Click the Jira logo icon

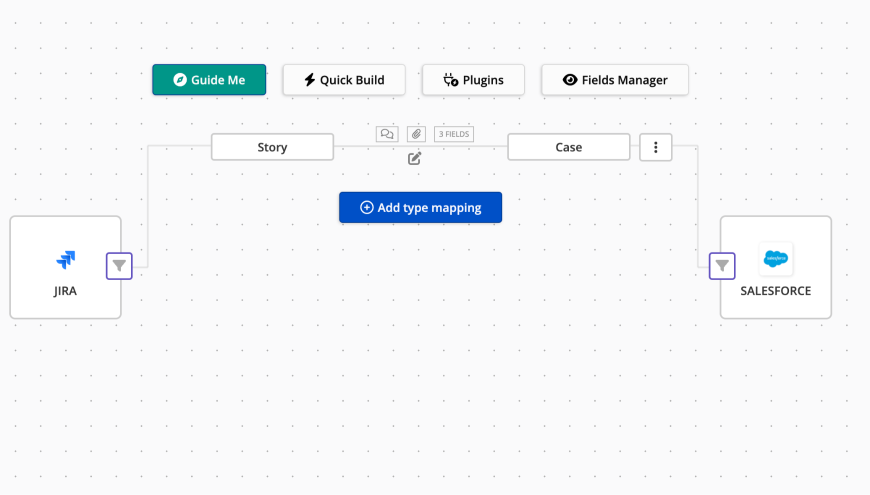pyautogui.click(x=65, y=260)
